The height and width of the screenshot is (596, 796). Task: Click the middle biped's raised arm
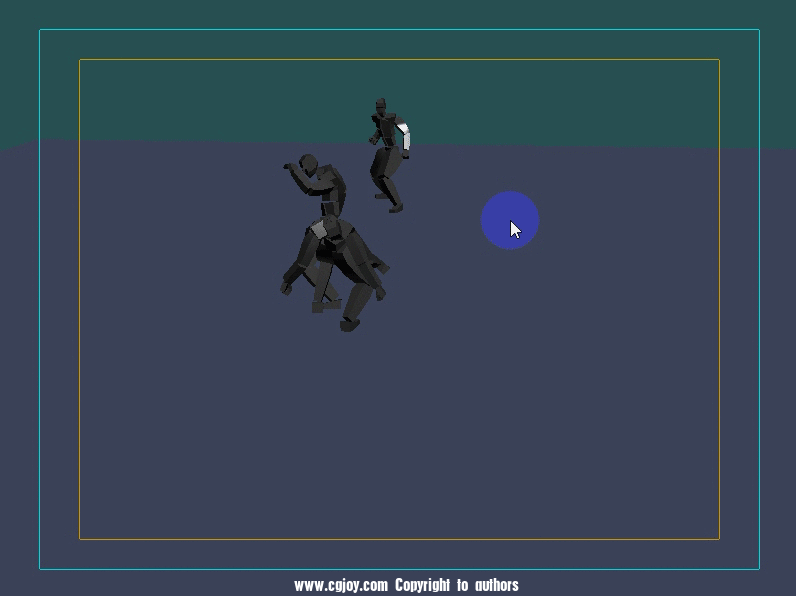[296, 171]
